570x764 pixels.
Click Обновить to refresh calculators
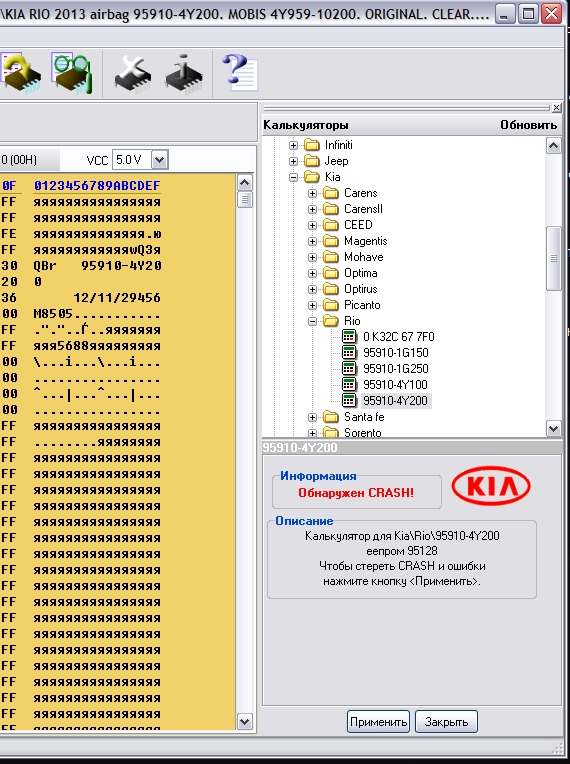pyautogui.click(x=529, y=125)
